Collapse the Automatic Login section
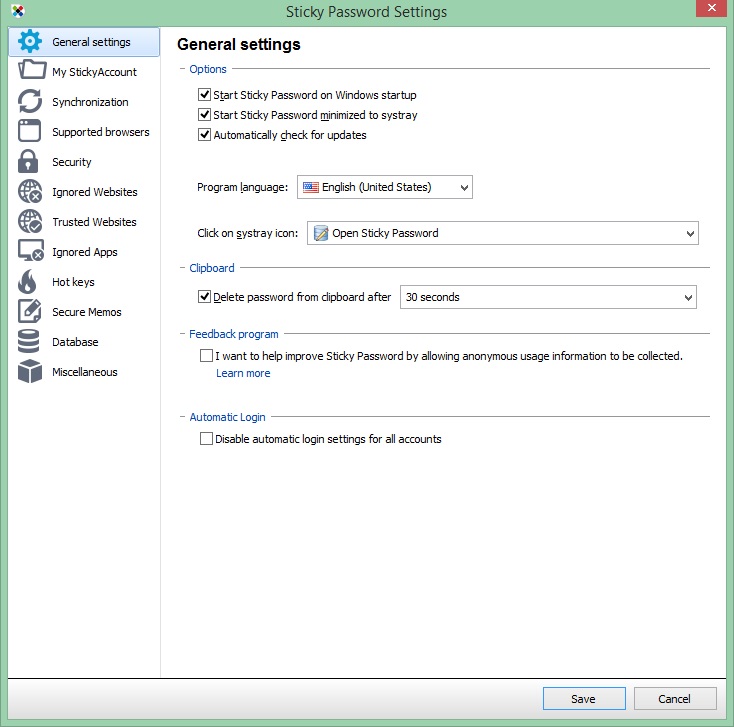Image resolution: width=734 pixels, height=727 pixels. click(x=183, y=417)
